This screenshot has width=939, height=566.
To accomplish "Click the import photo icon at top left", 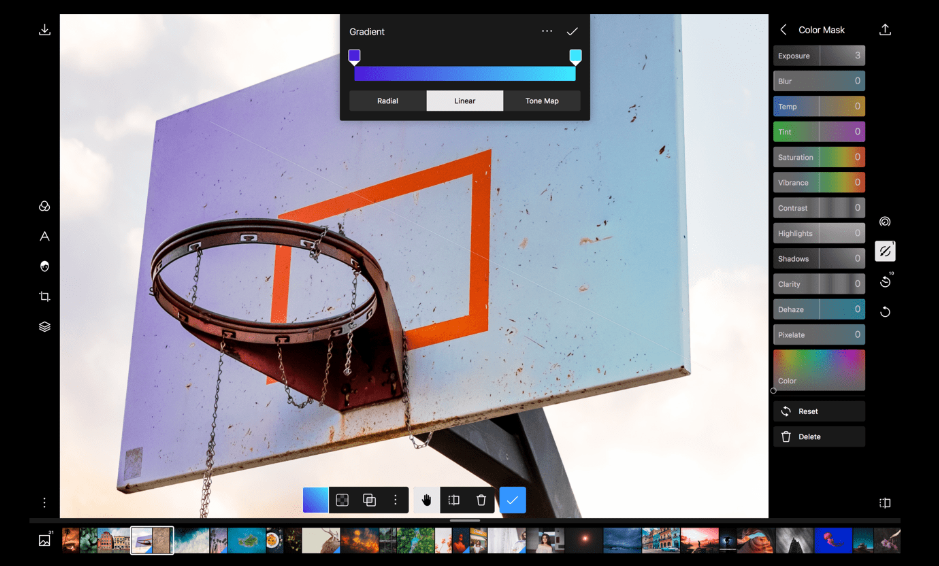I will point(44,29).
